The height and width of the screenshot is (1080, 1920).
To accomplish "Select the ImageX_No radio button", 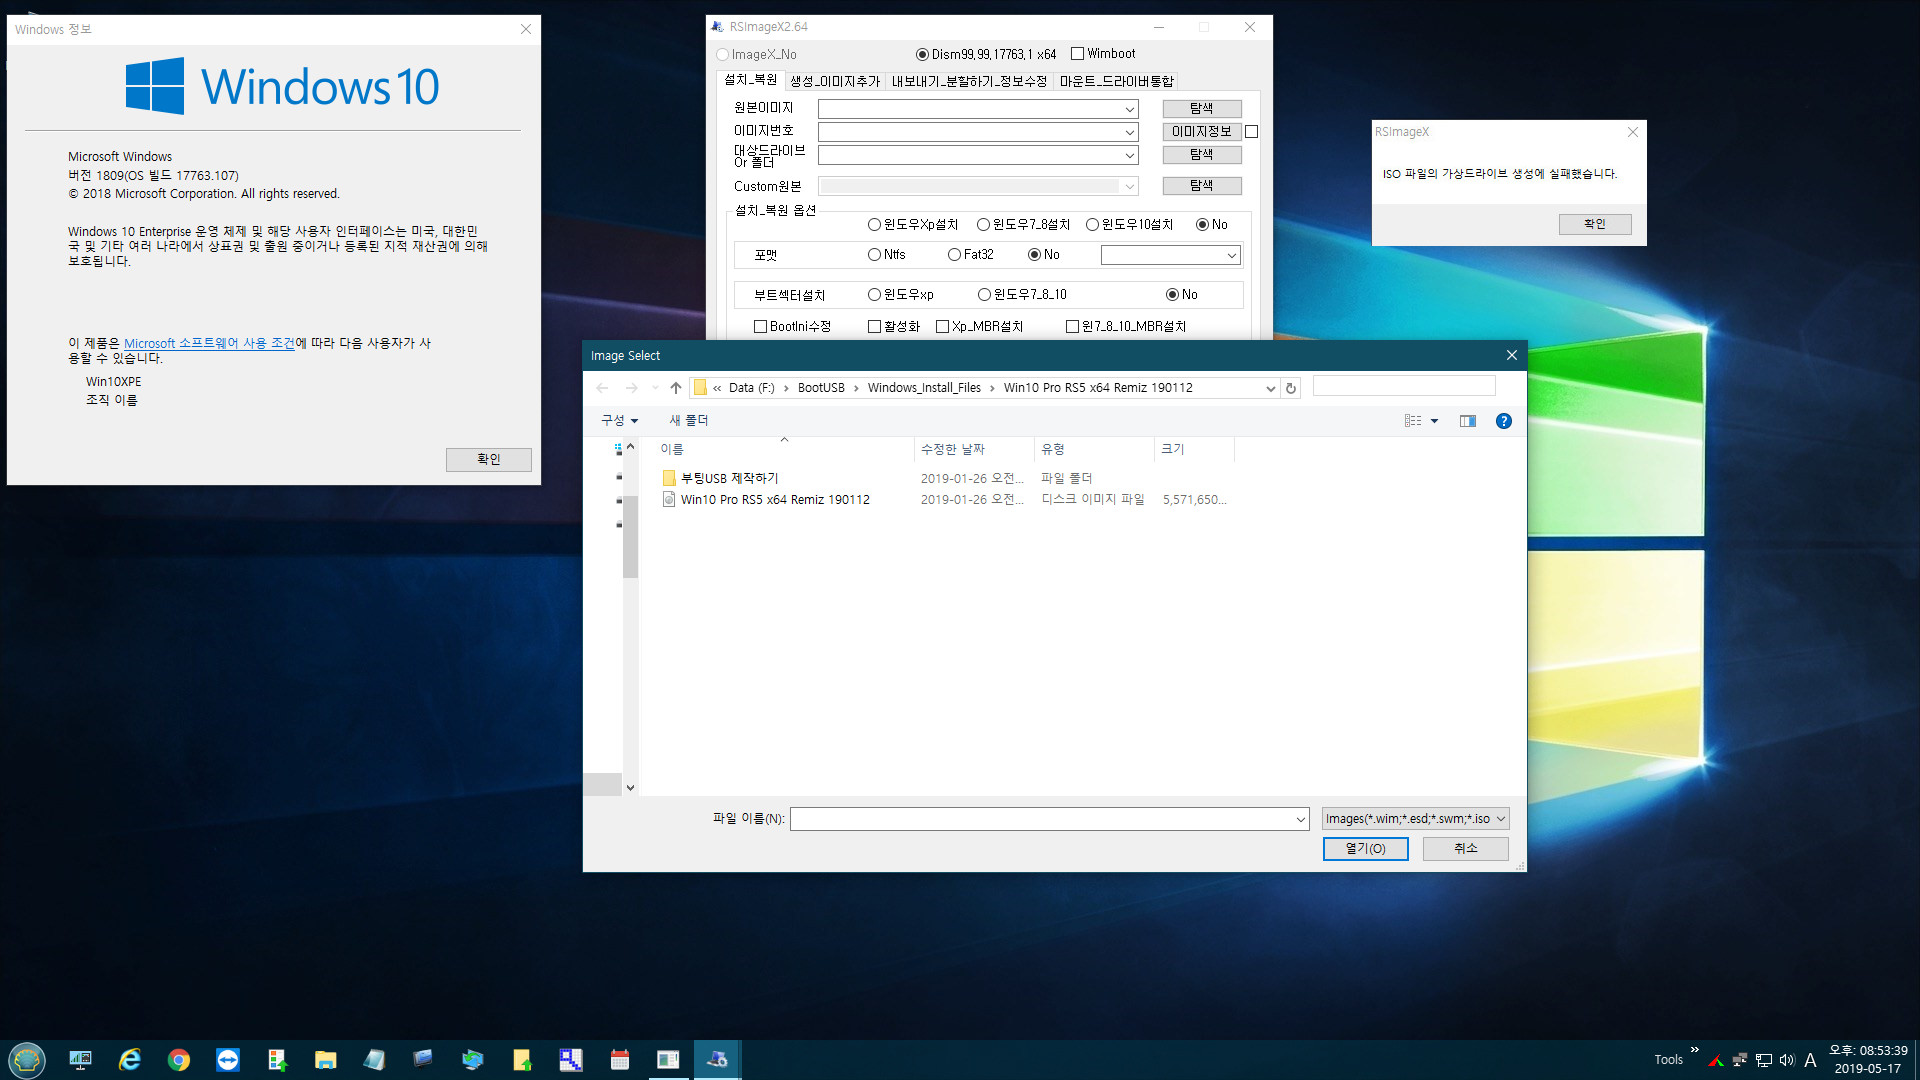I will [757, 54].
